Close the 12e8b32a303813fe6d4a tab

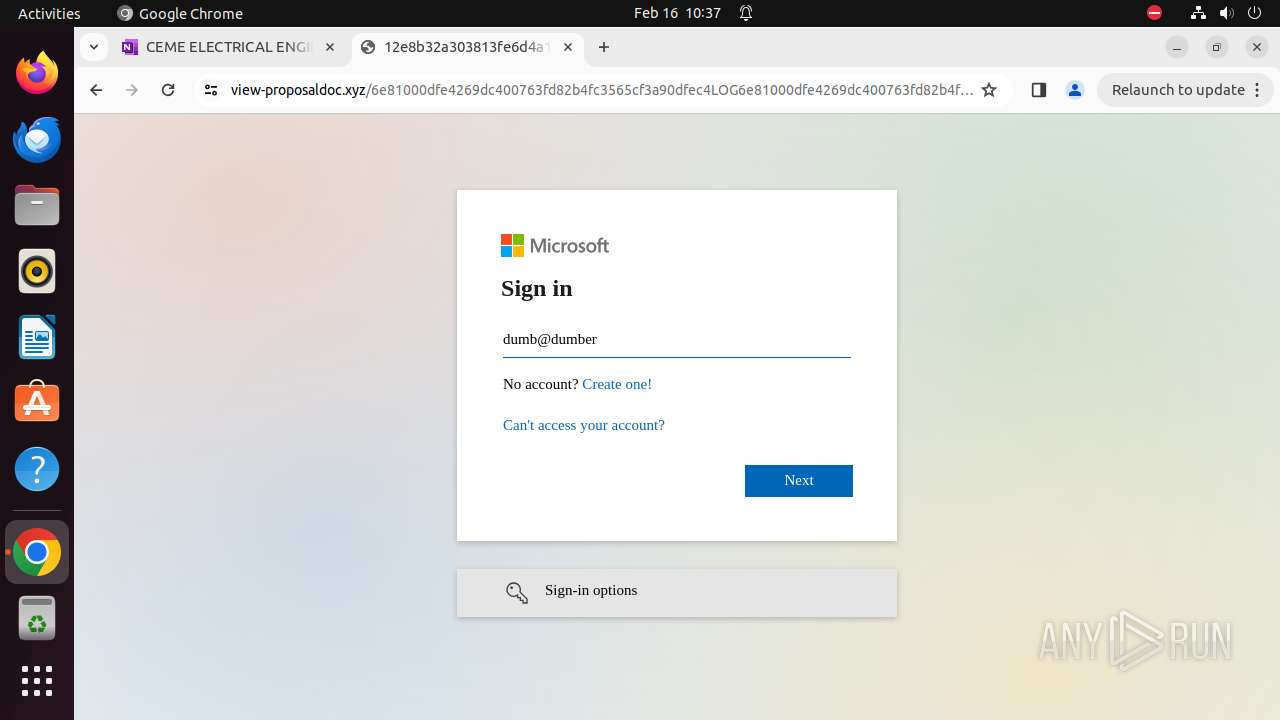coord(568,47)
